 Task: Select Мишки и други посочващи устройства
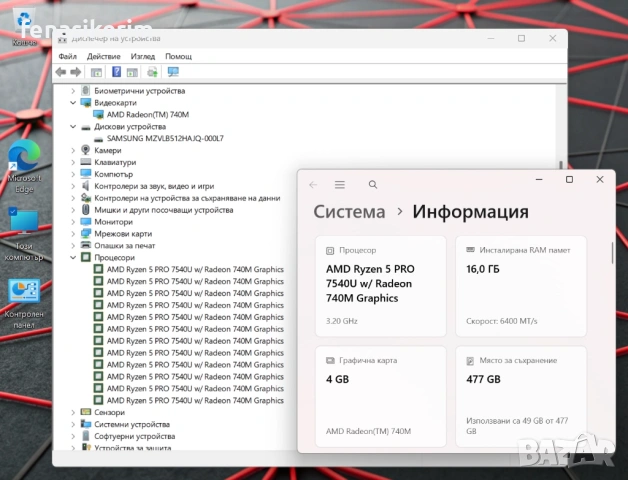(163, 210)
